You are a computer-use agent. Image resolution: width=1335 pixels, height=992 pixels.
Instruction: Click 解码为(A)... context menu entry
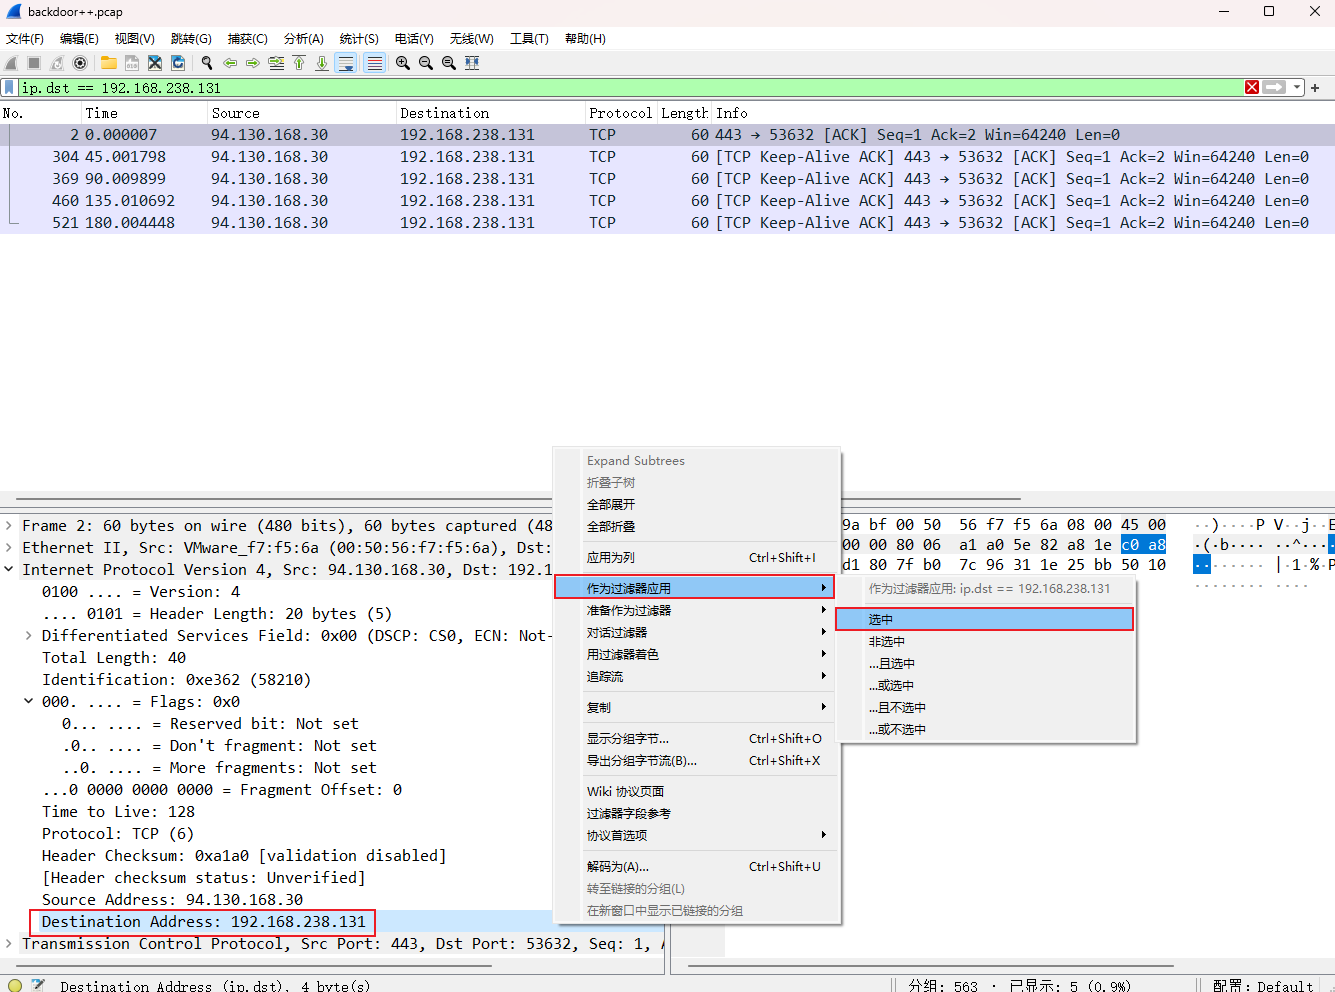coord(695,866)
